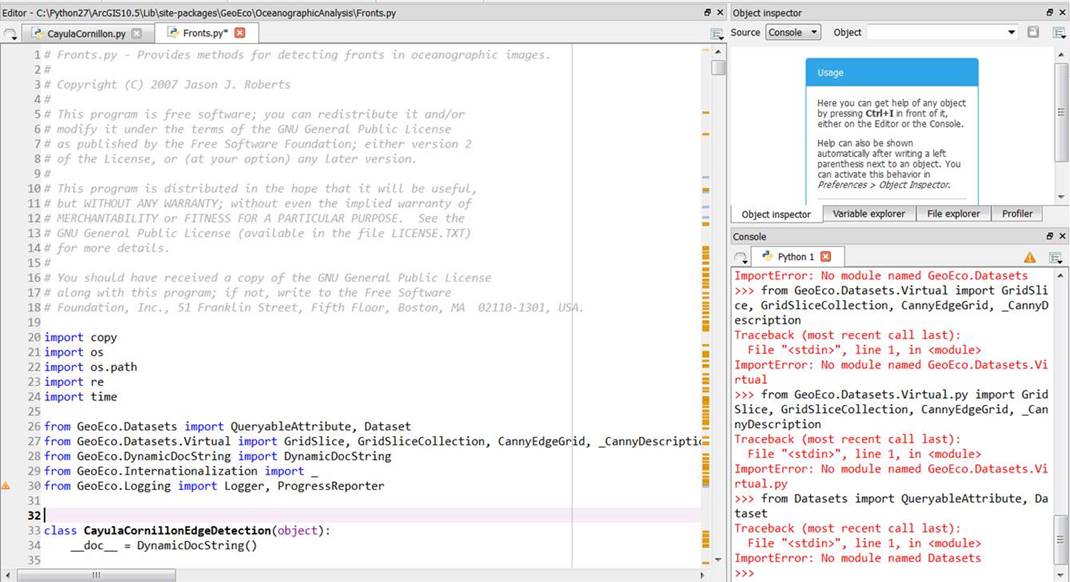This screenshot has width=1070, height=582.
Task: Expand the Object combo box arrow
Action: [x=1011, y=32]
